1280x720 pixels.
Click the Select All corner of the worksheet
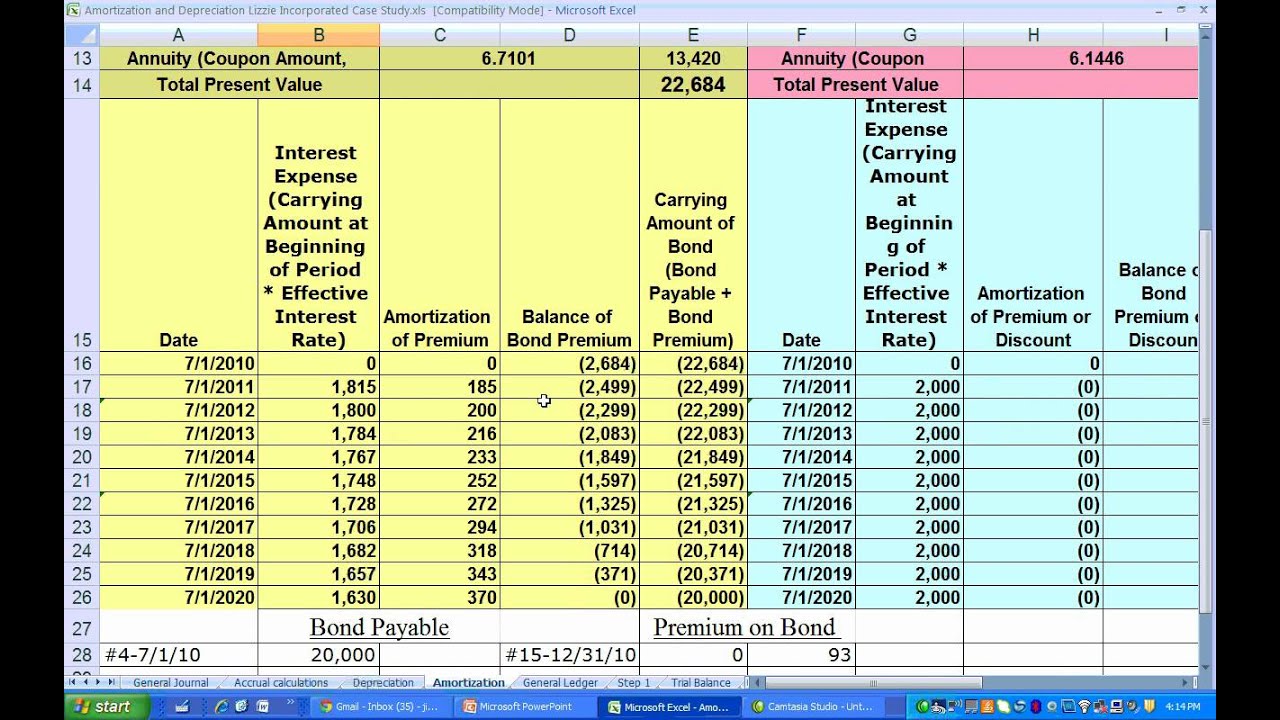tap(82, 35)
